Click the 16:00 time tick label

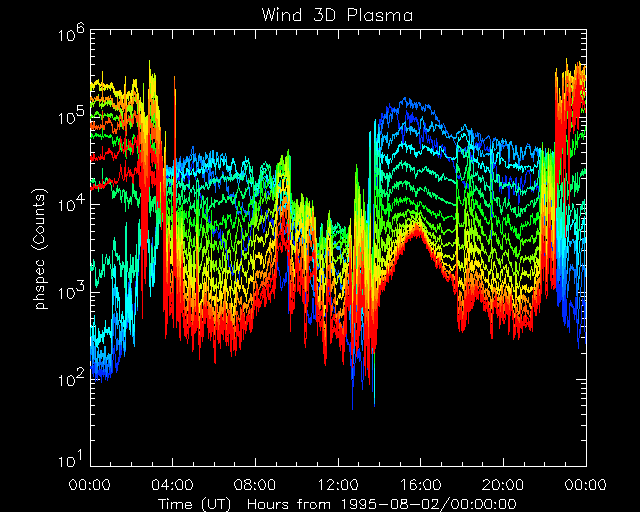(420, 485)
